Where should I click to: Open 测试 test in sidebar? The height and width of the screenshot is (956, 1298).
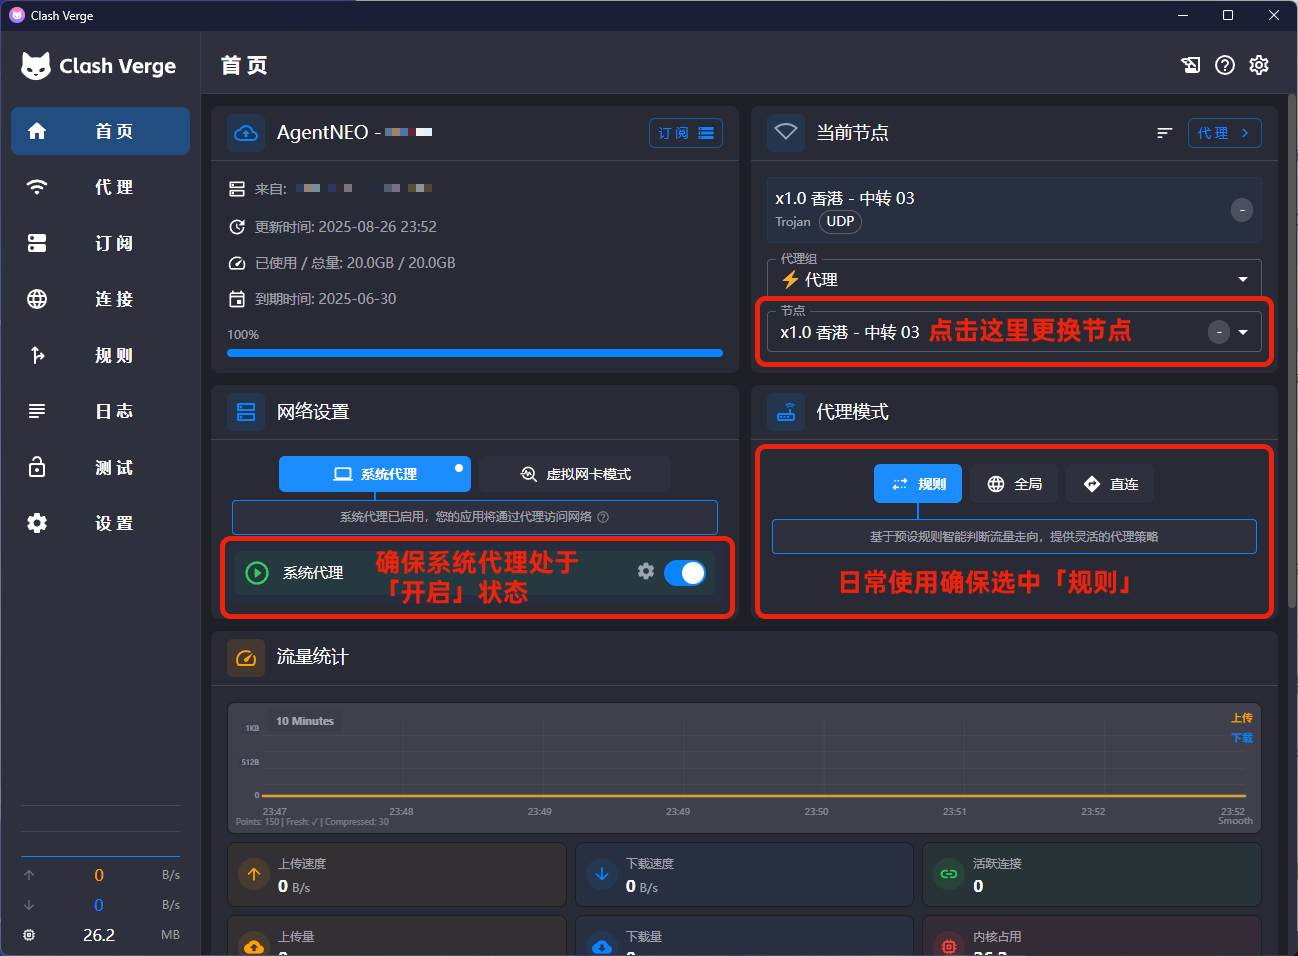(x=100, y=467)
